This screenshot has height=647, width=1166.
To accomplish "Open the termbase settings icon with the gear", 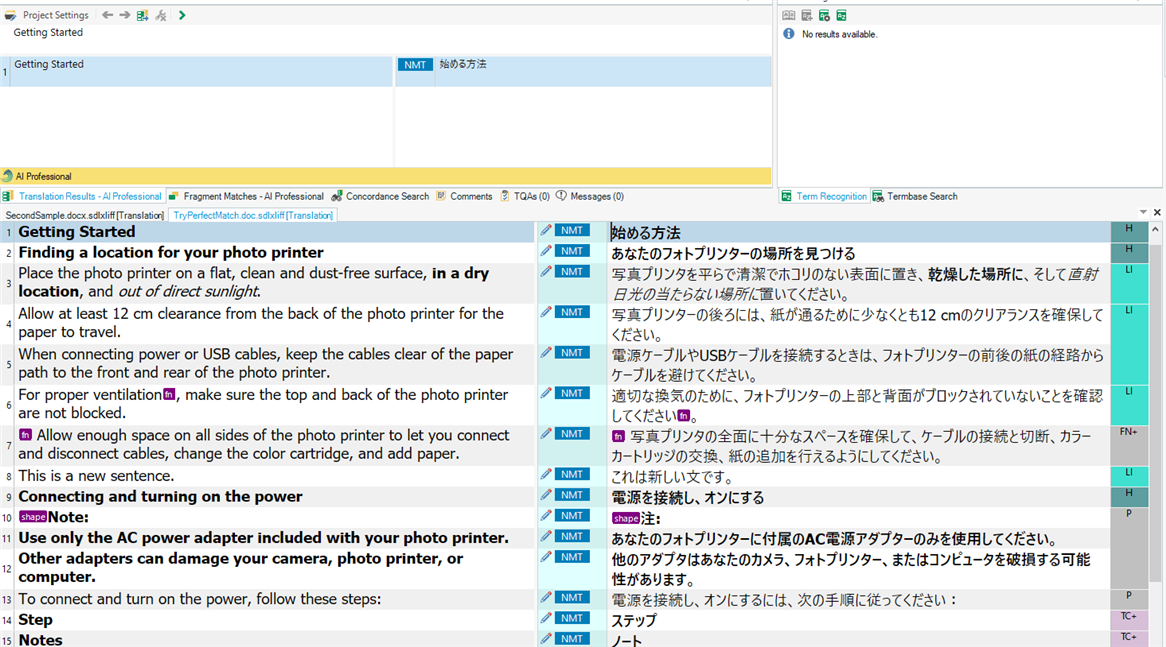I will [824, 14].
